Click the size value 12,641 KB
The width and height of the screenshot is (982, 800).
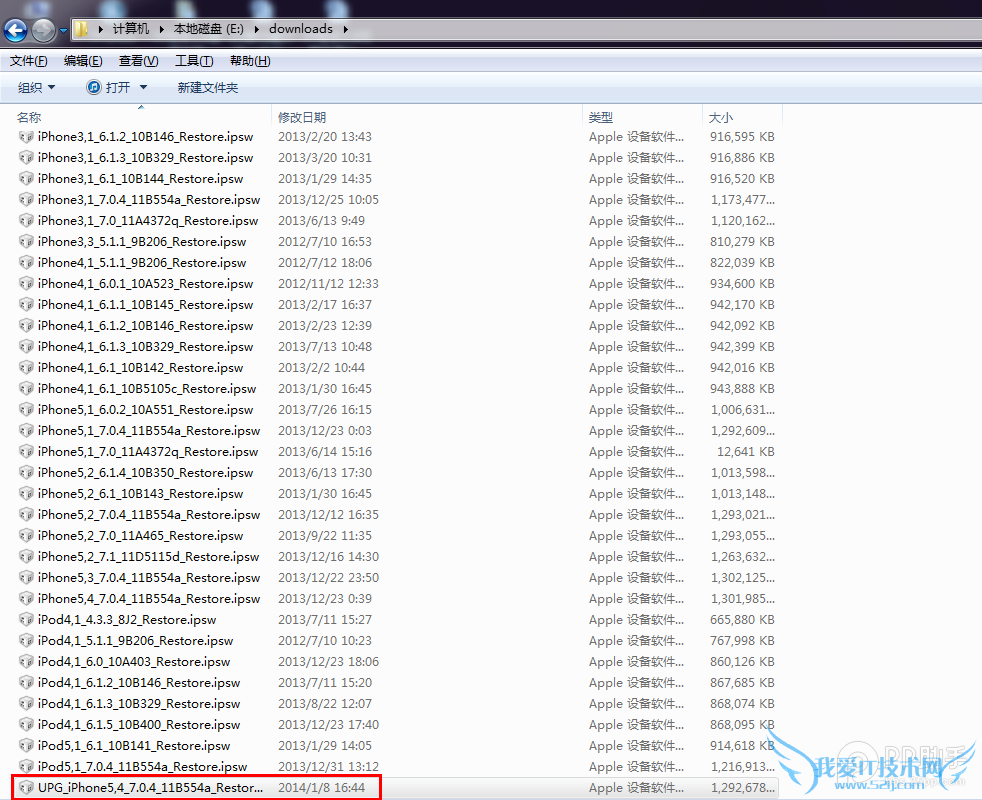pyautogui.click(x=746, y=451)
